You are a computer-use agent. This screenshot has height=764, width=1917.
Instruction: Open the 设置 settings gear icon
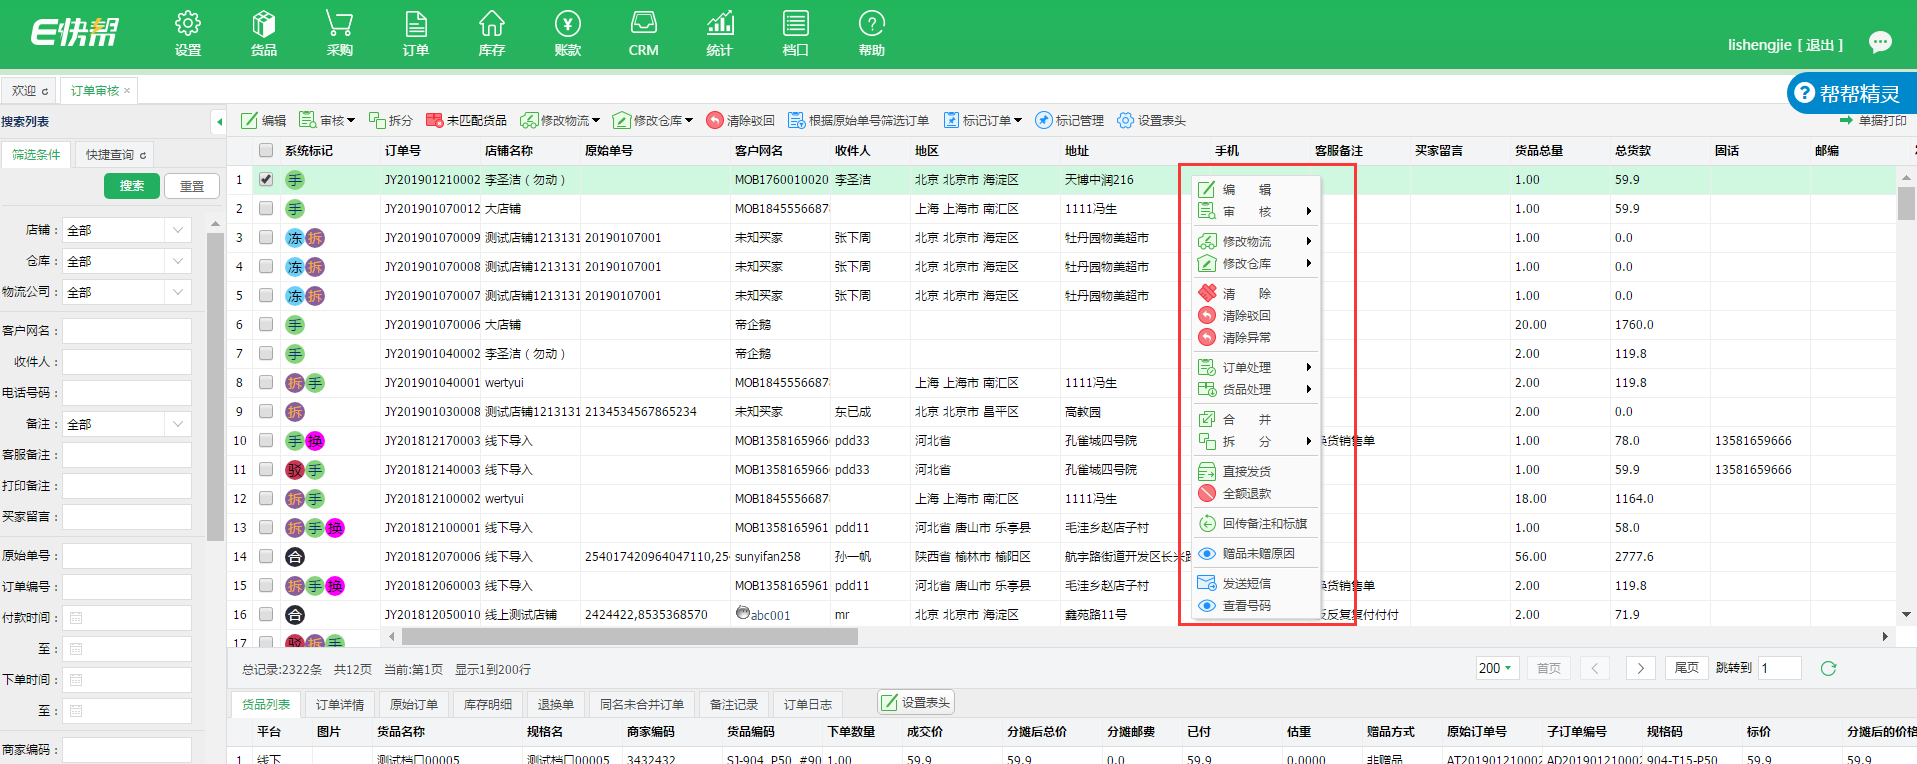pyautogui.click(x=188, y=34)
